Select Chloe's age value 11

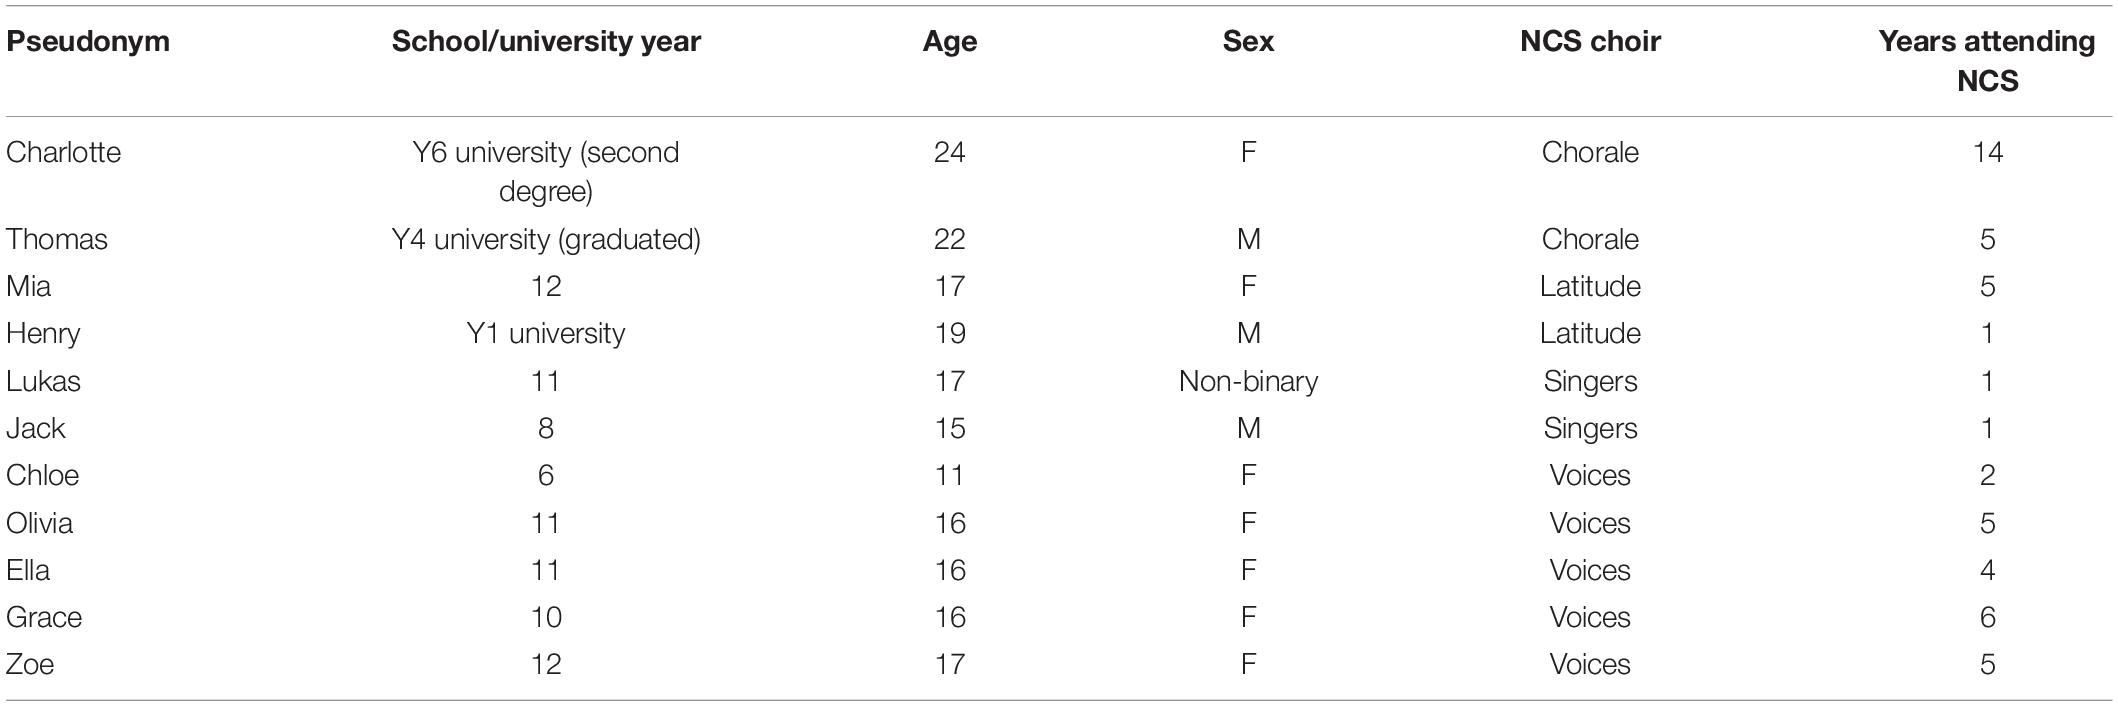(950, 475)
